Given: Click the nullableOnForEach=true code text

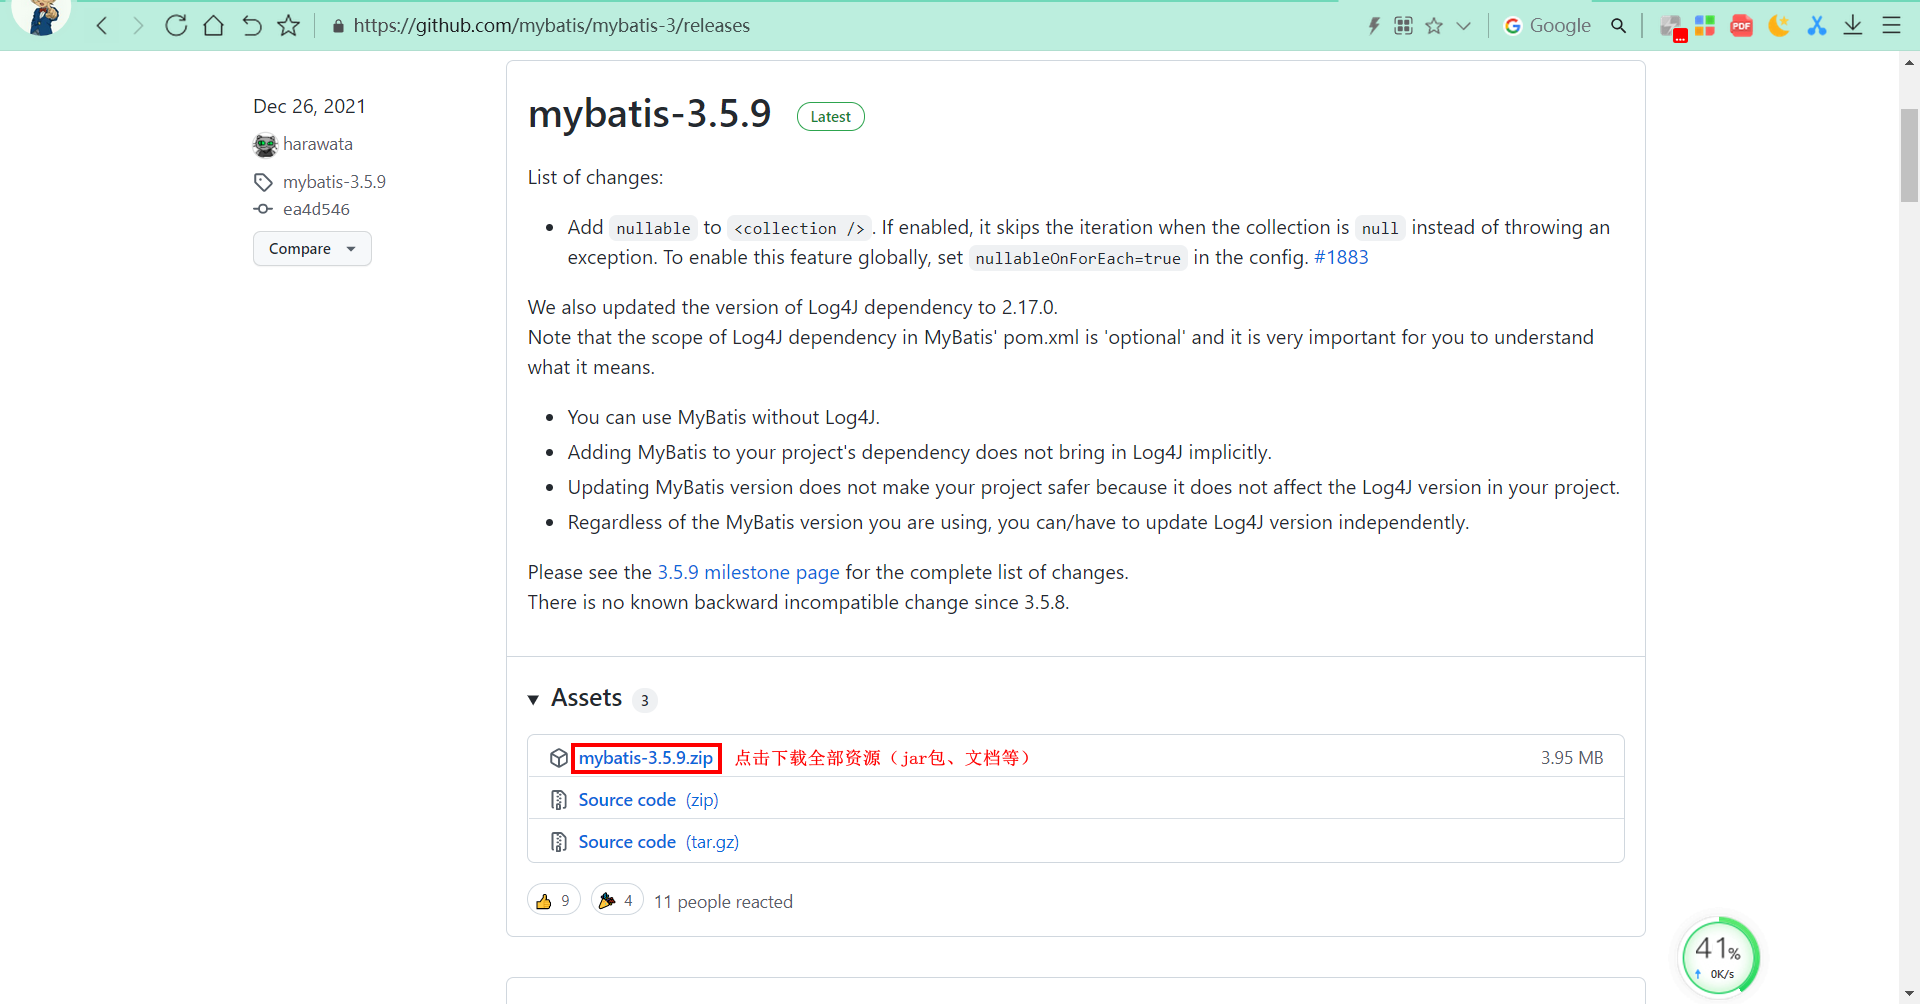Looking at the screenshot, I should click(1078, 259).
